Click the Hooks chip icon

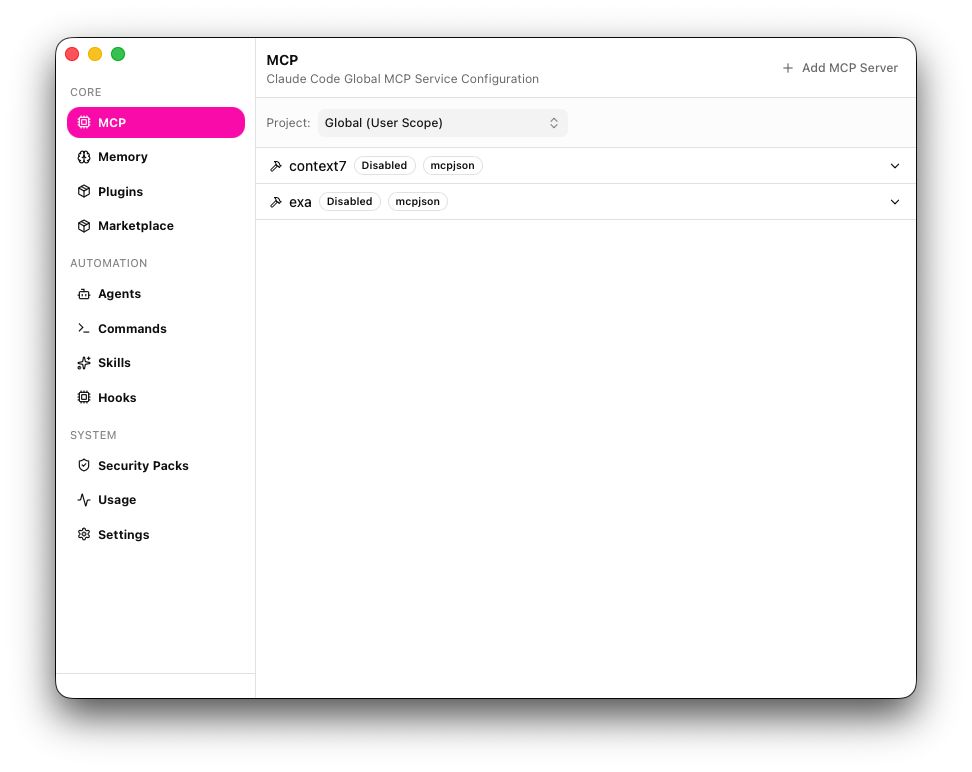click(84, 397)
